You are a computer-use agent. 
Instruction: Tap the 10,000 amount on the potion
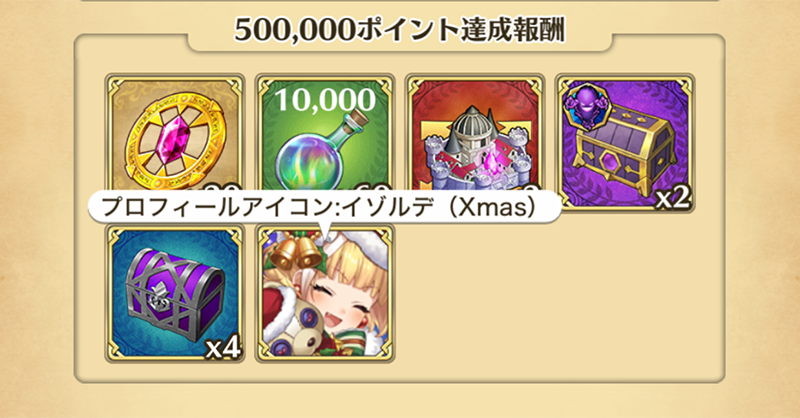click(x=325, y=99)
